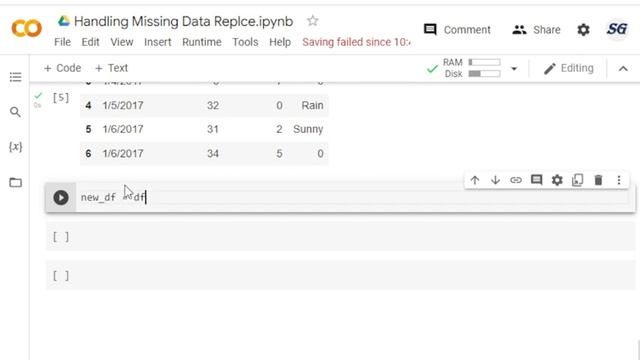Open the SG account avatar

click(x=617, y=29)
